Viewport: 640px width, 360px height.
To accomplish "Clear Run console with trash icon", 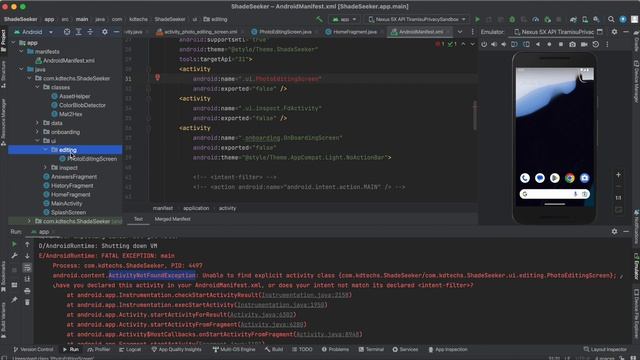I will pyautogui.click(x=27, y=302).
